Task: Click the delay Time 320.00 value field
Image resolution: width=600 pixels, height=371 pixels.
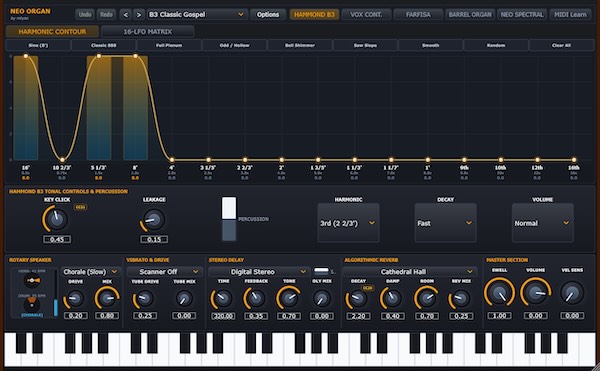Action: click(223, 316)
